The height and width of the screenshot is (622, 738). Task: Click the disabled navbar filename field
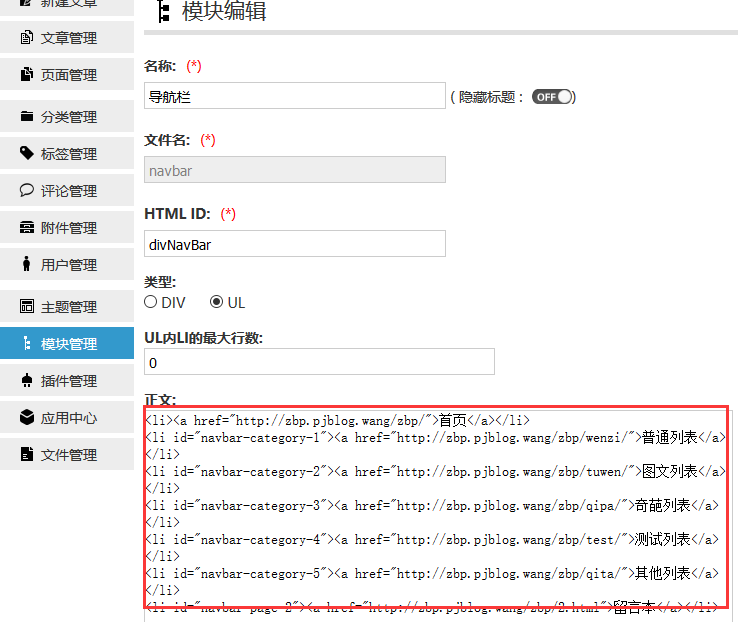click(295, 170)
